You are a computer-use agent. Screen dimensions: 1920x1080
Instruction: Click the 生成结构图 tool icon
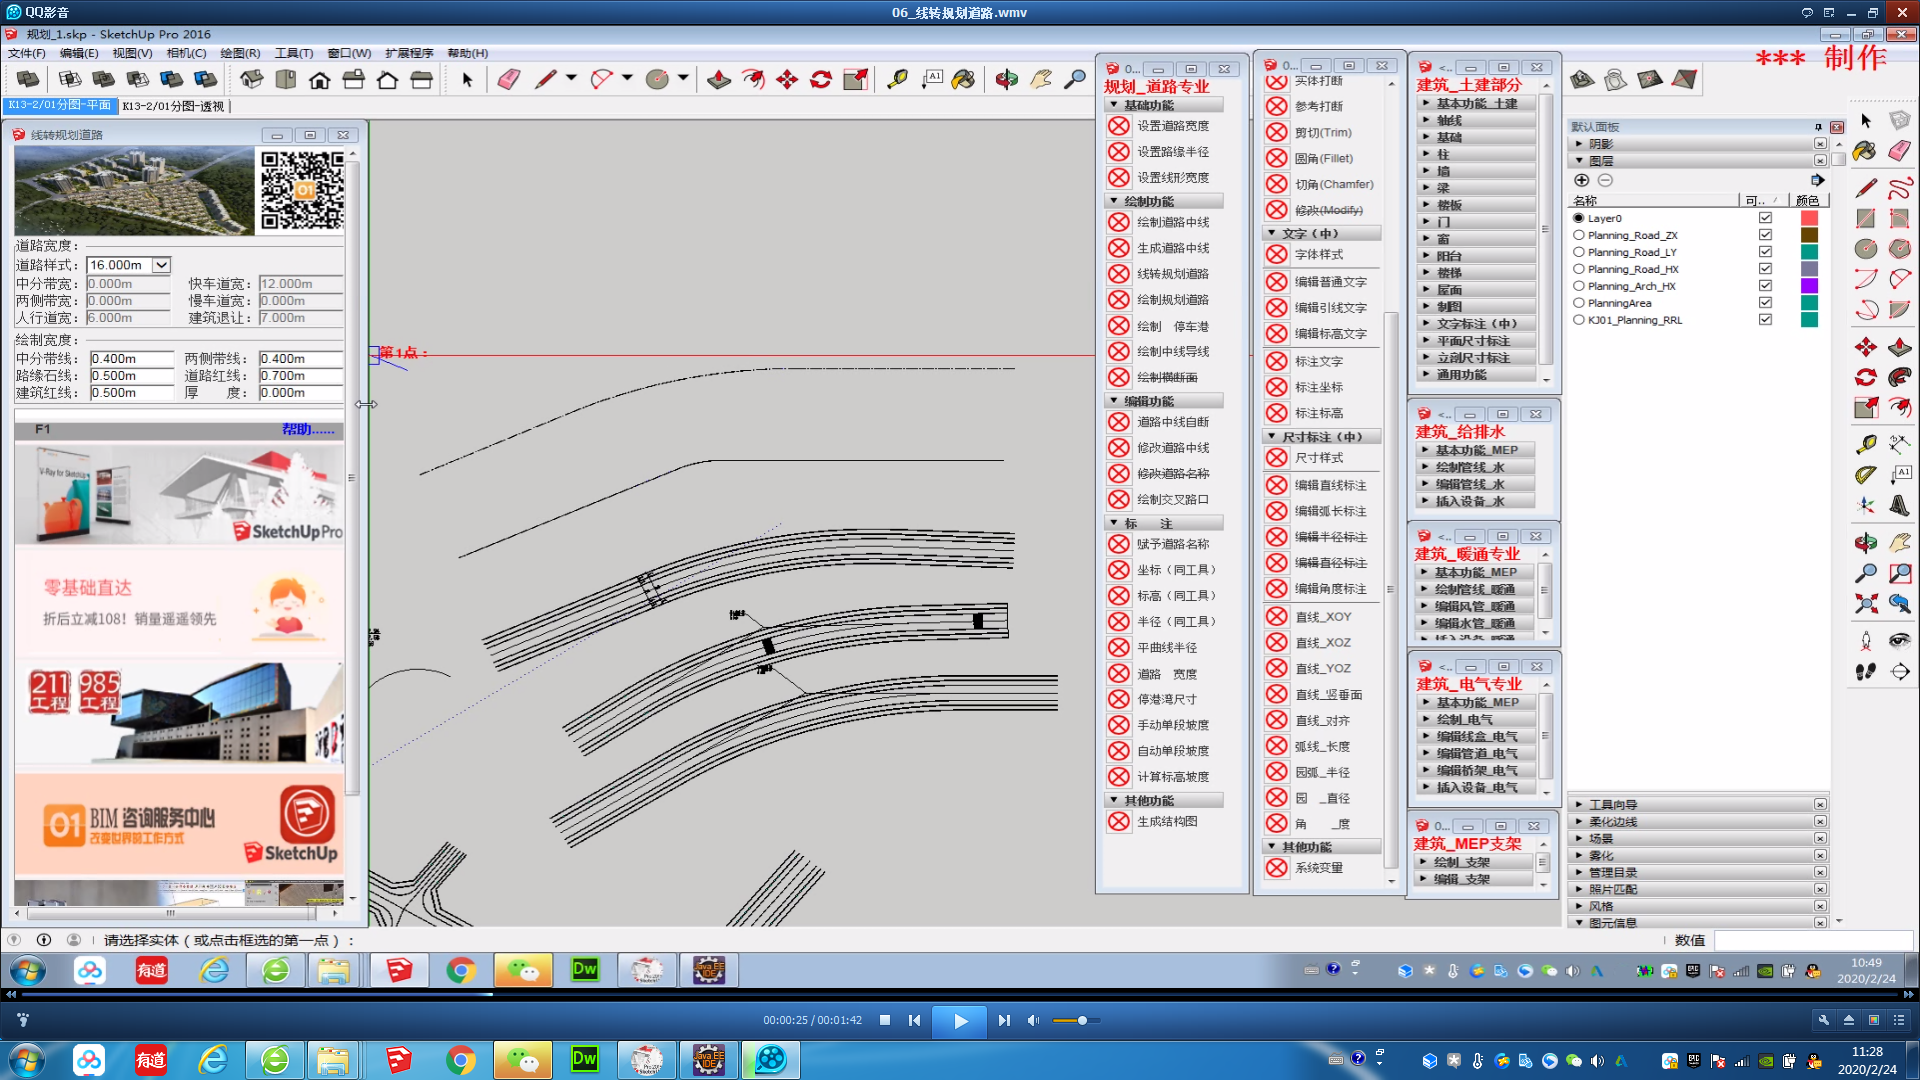coord(1119,822)
